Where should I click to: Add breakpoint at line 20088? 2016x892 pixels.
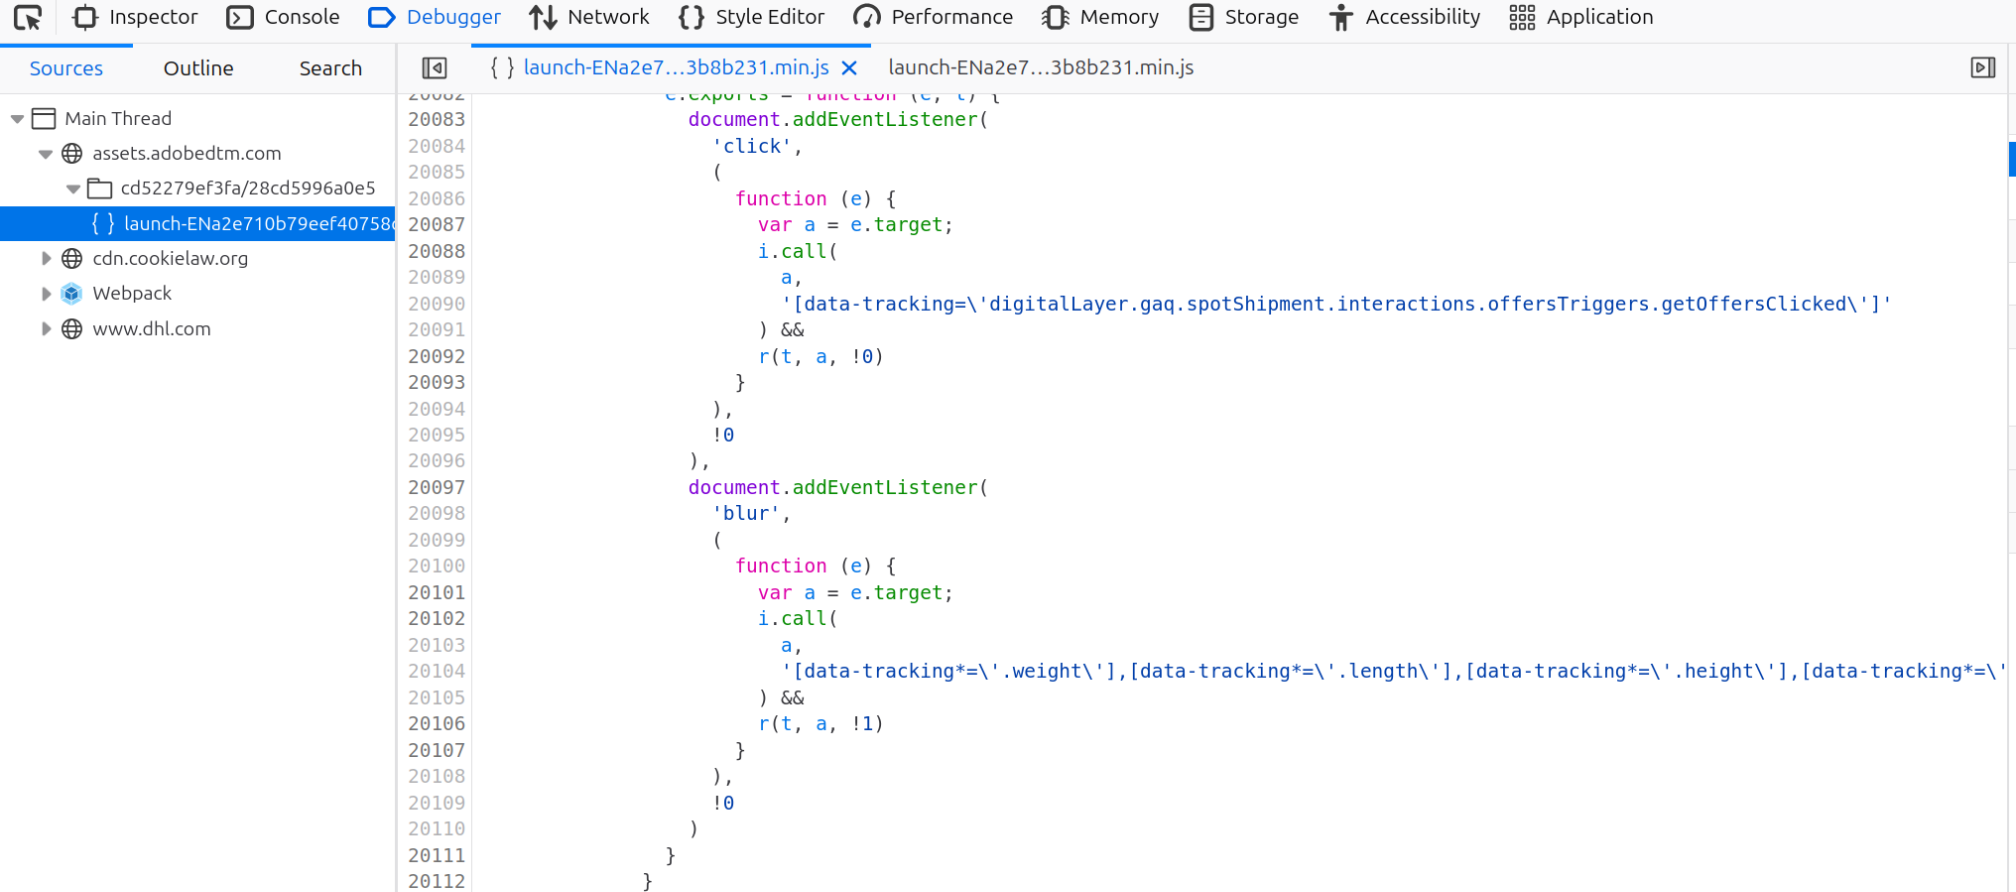click(x=436, y=251)
